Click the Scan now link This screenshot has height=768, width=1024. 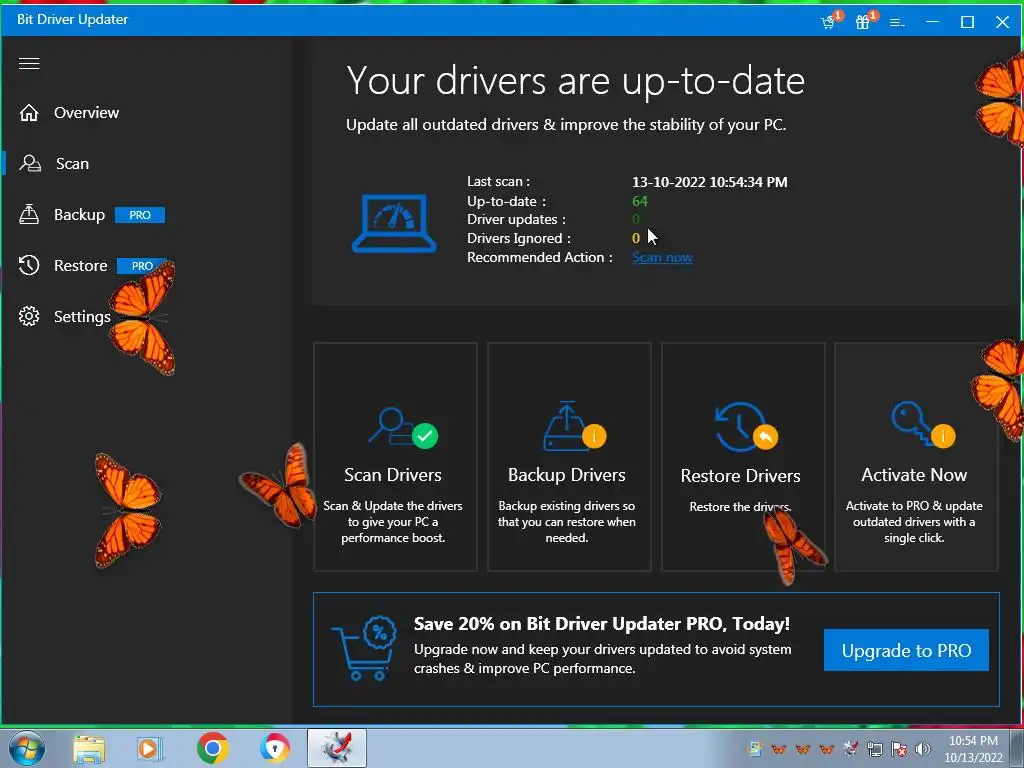click(x=662, y=257)
